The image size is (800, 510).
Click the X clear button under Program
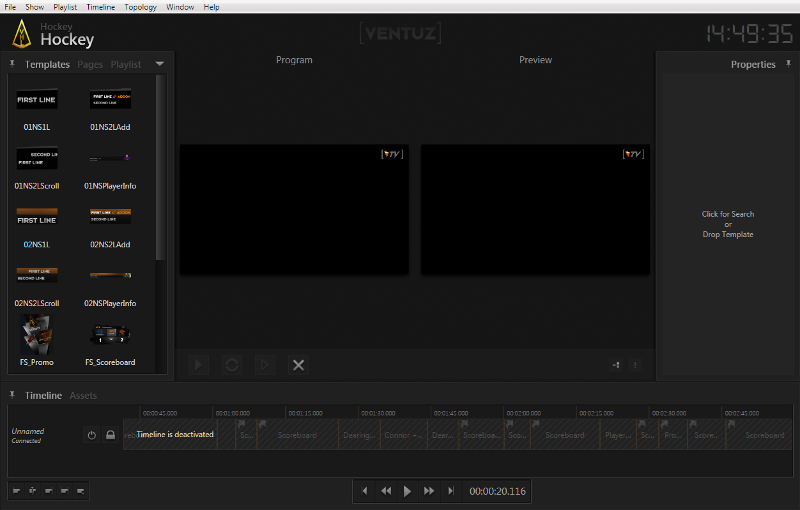(x=298, y=365)
